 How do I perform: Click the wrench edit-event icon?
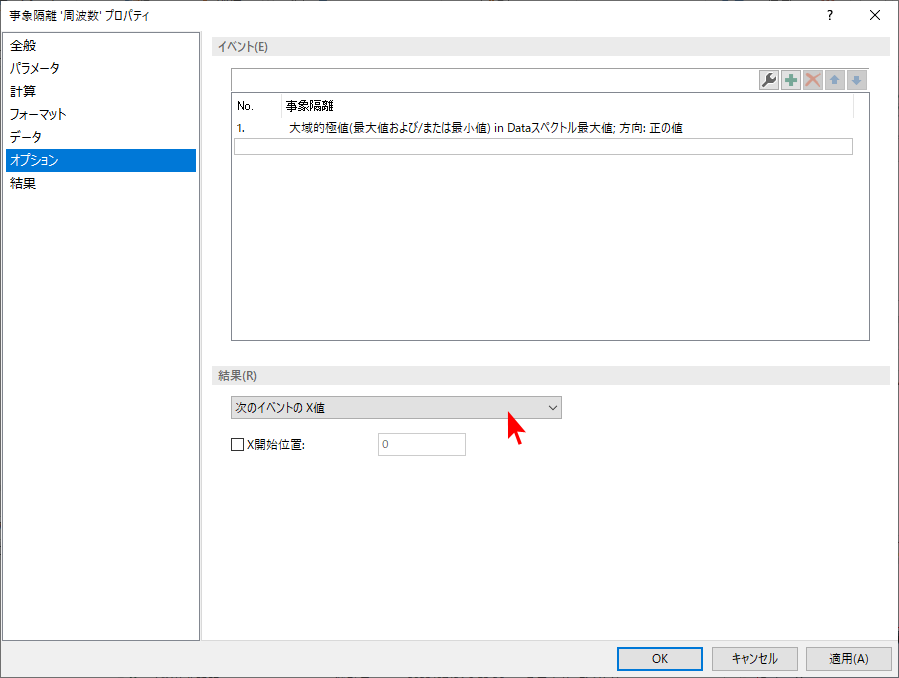point(769,80)
